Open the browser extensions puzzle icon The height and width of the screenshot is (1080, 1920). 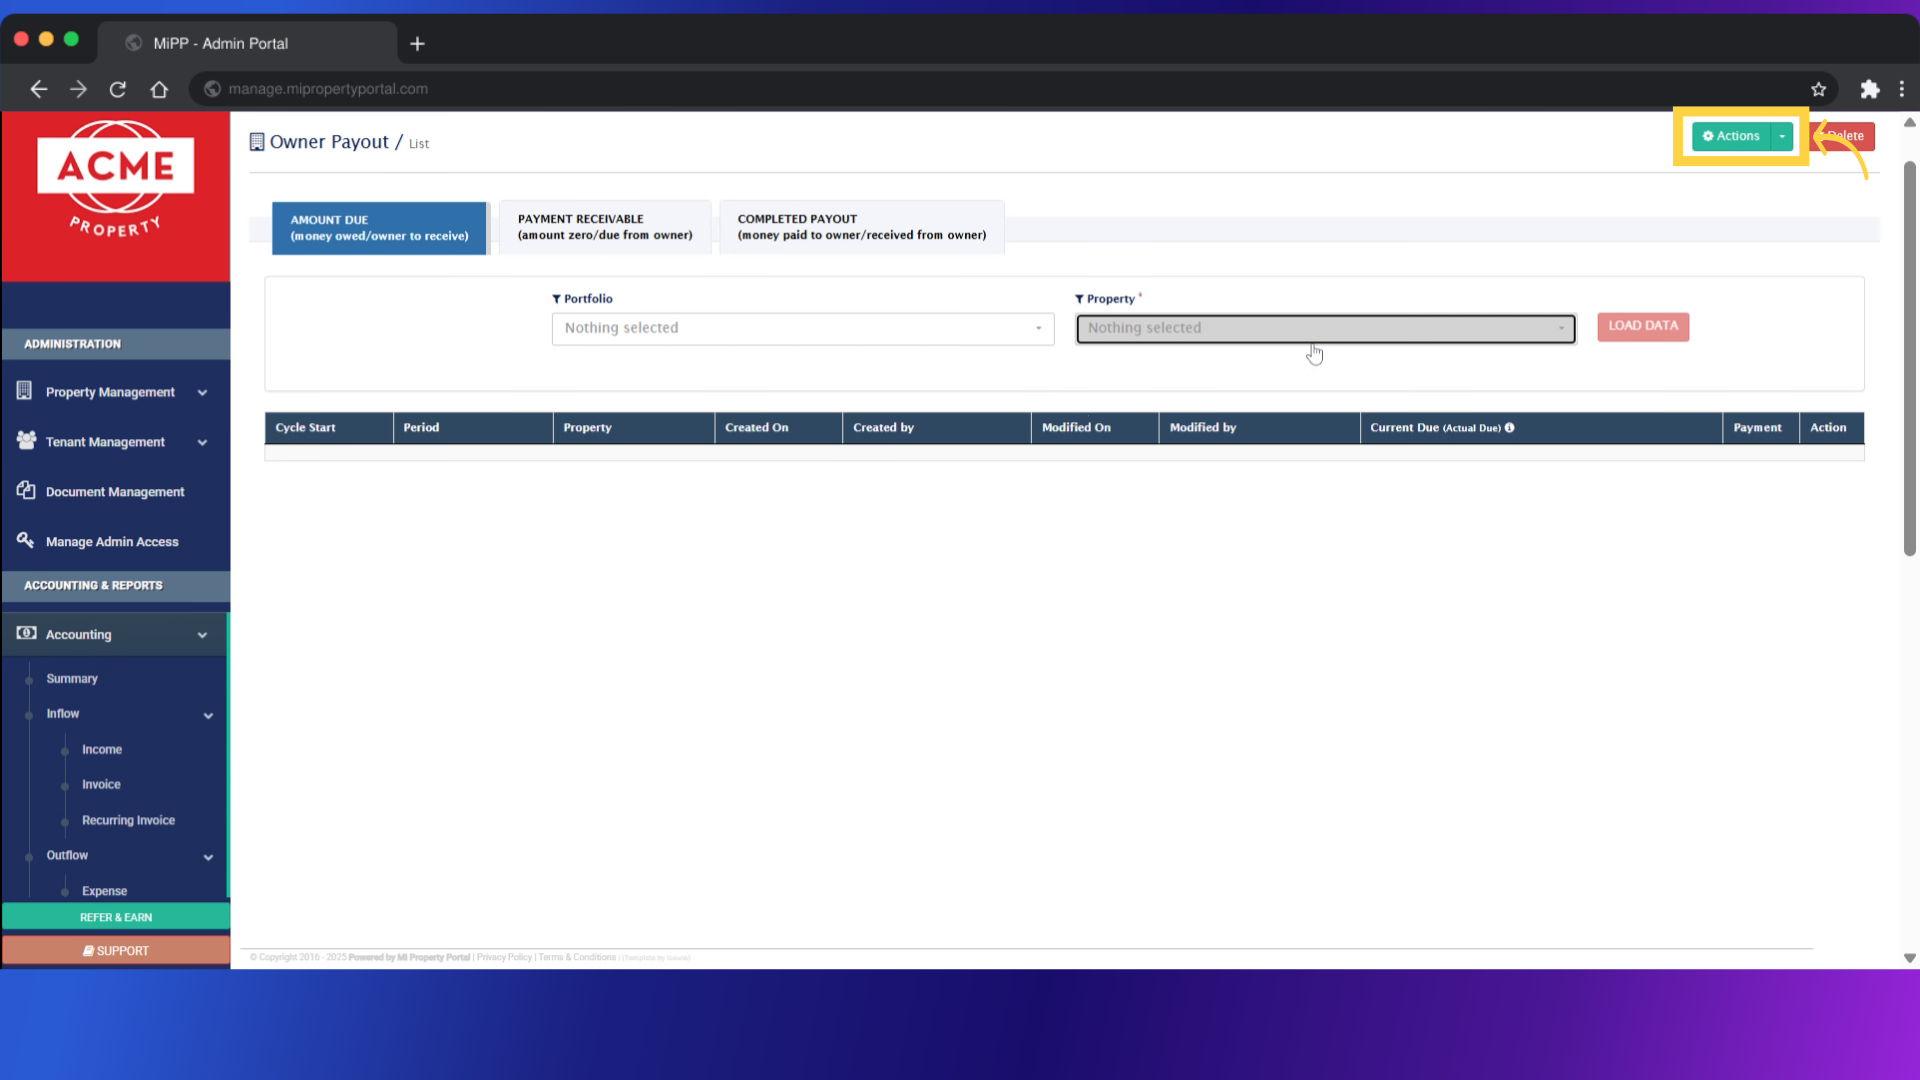pos(1869,89)
